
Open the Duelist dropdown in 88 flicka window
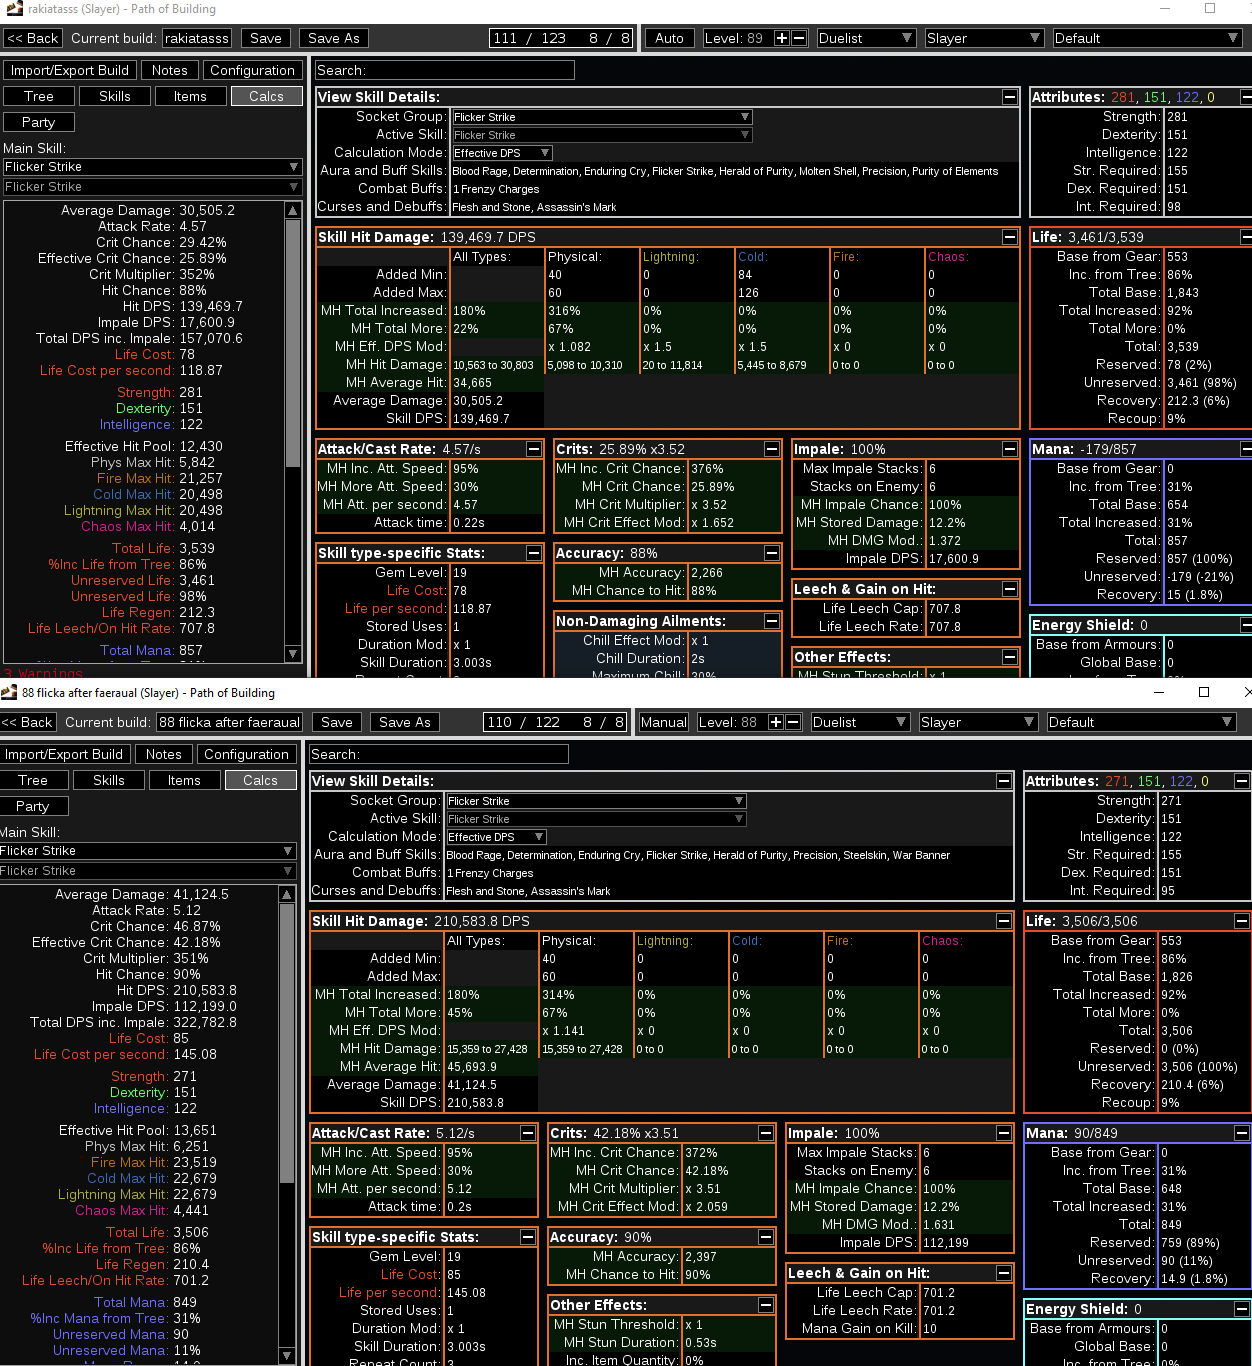[860, 722]
